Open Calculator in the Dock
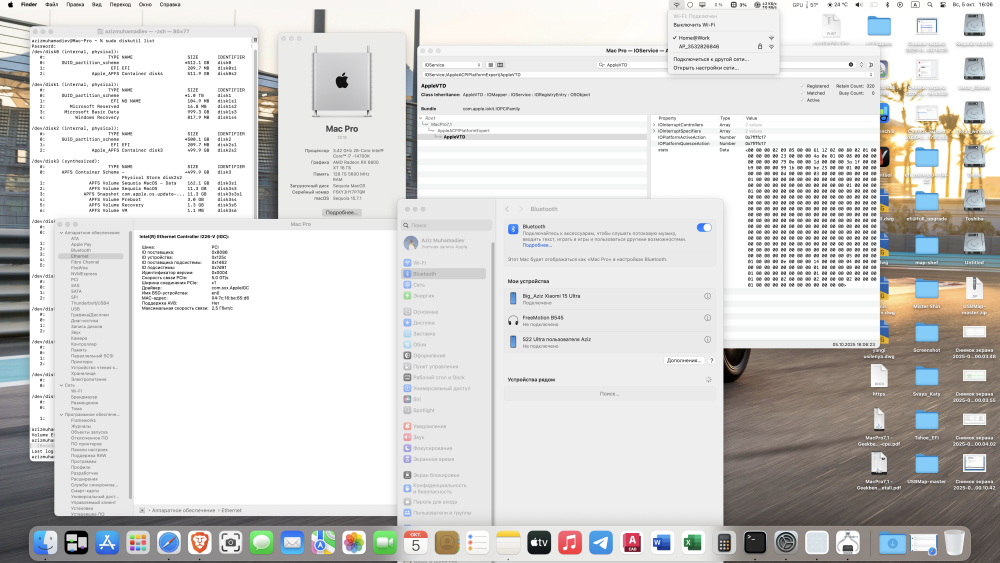Screen dimensions: 1000x563 724,543
